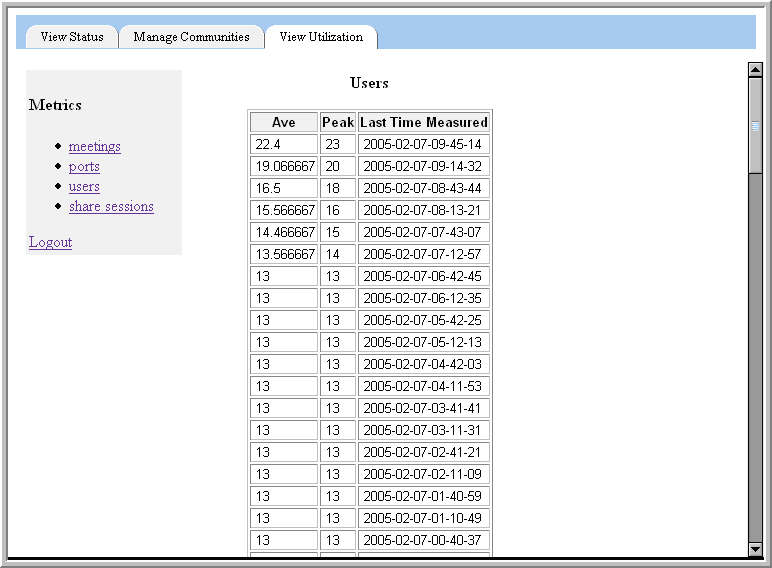Click timestamp 2005-02-07-01-10-49
The image size is (772, 568).
coord(424,518)
